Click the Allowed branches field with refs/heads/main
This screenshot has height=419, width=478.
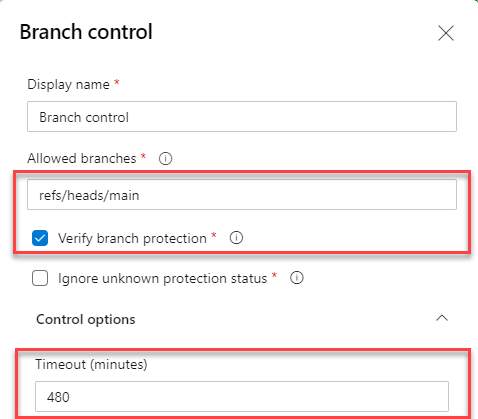[x=242, y=195]
